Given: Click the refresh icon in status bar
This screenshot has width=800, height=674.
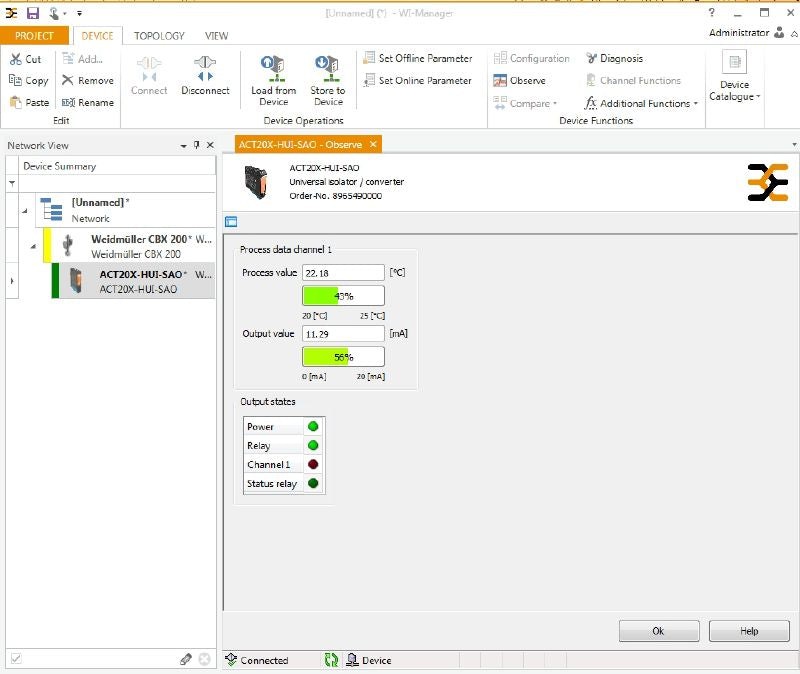Looking at the screenshot, I should (x=331, y=660).
